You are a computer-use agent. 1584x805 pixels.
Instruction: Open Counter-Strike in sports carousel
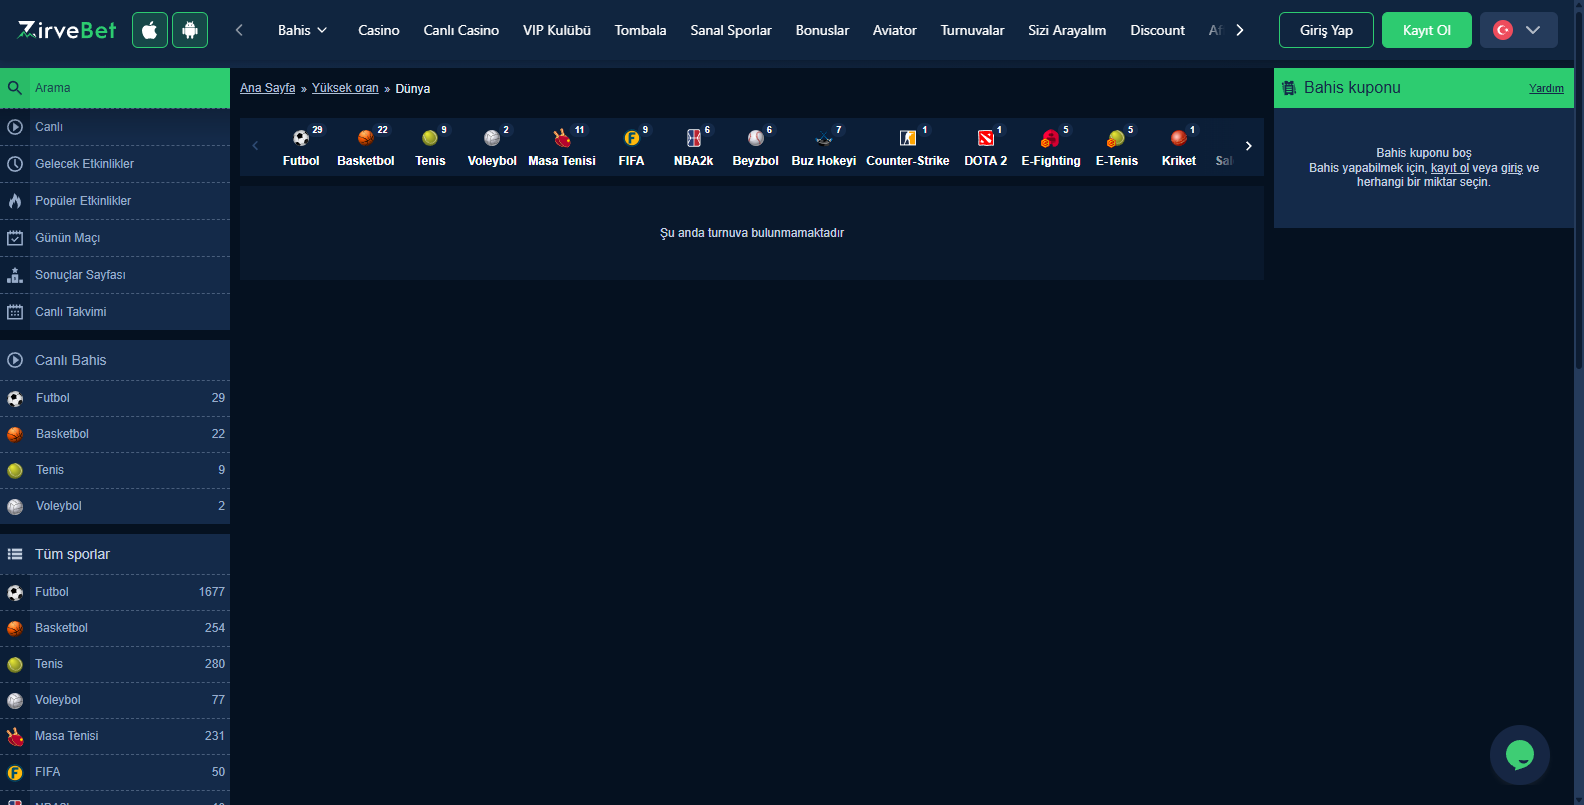[908, 147]
